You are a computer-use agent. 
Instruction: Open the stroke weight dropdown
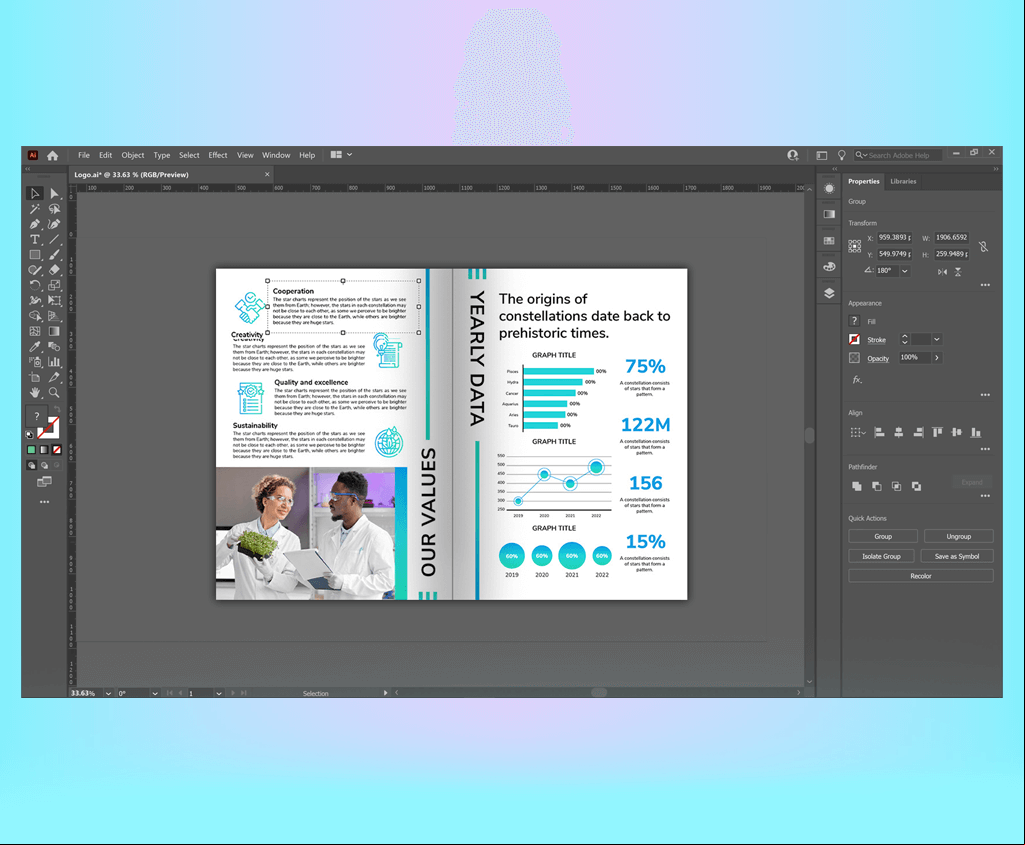(x=937, y=339)
